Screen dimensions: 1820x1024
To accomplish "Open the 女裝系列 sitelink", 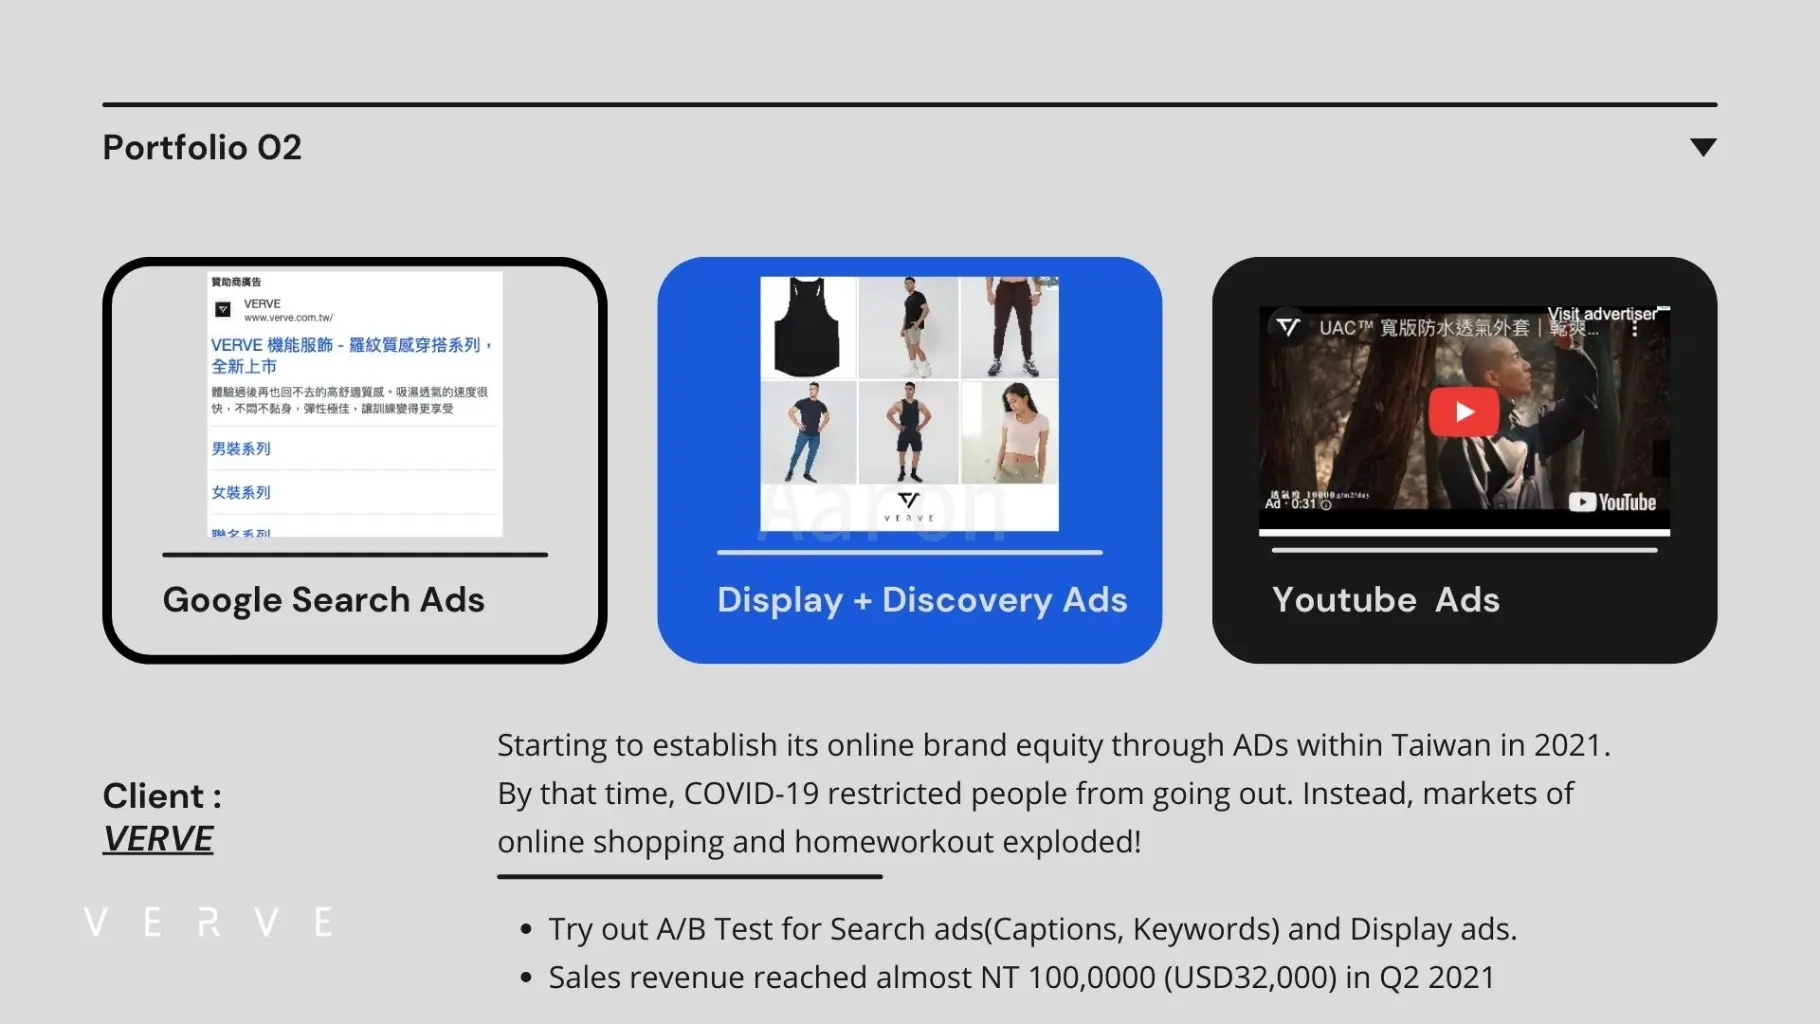I will pos(241,492).
